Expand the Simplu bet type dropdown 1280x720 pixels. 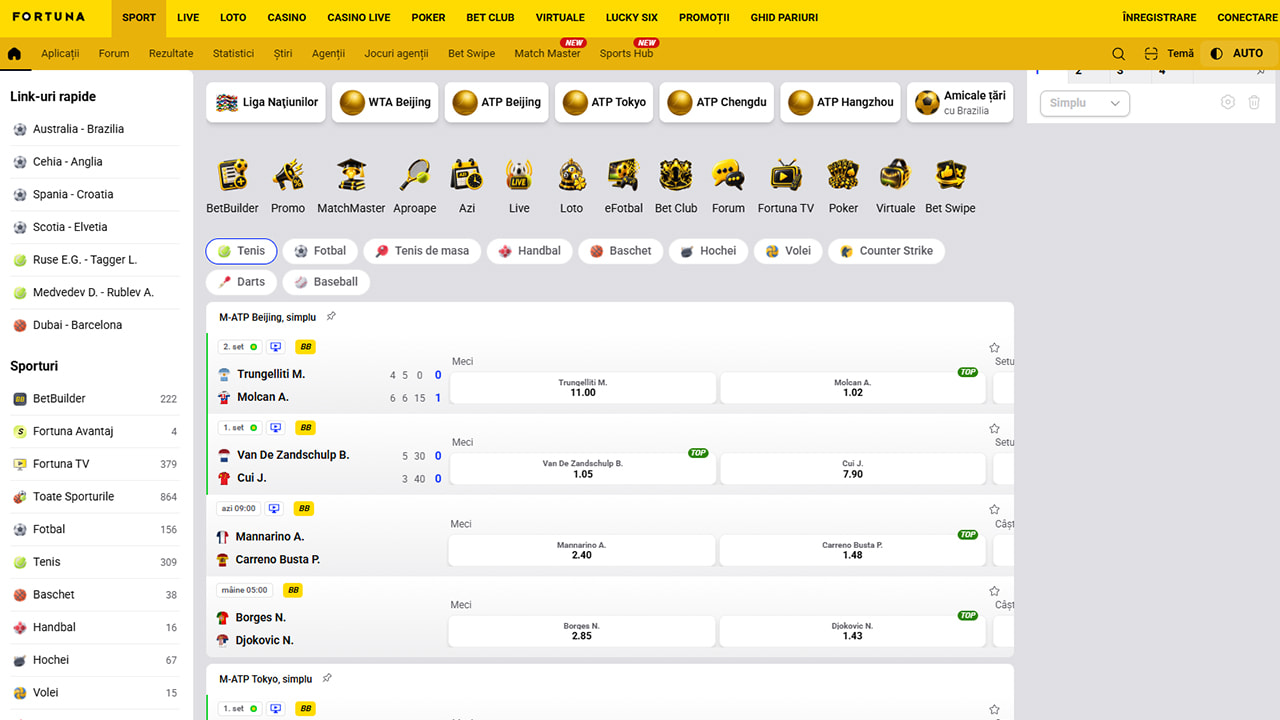tap(1085, 103)
